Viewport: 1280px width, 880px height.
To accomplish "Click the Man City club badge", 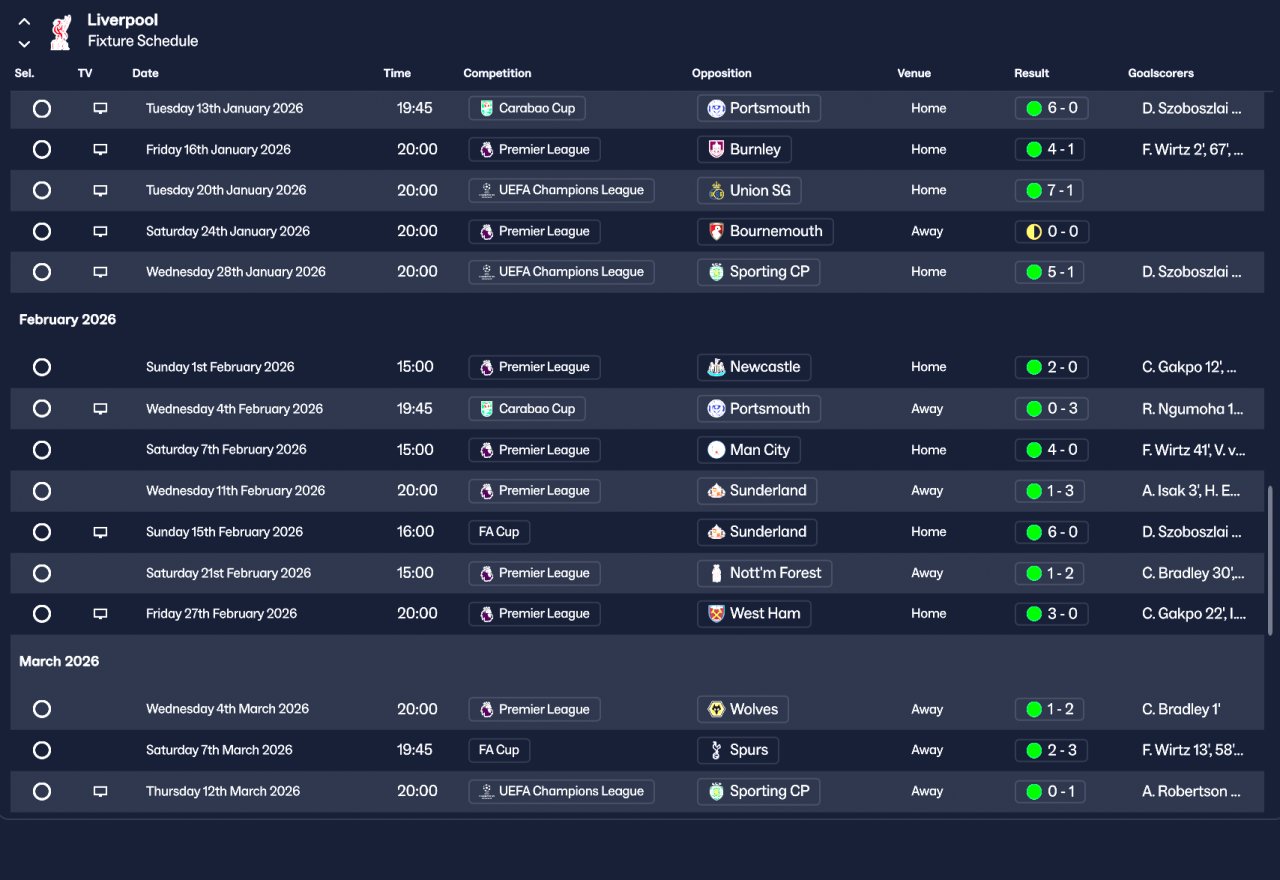I will click(716, 450).
